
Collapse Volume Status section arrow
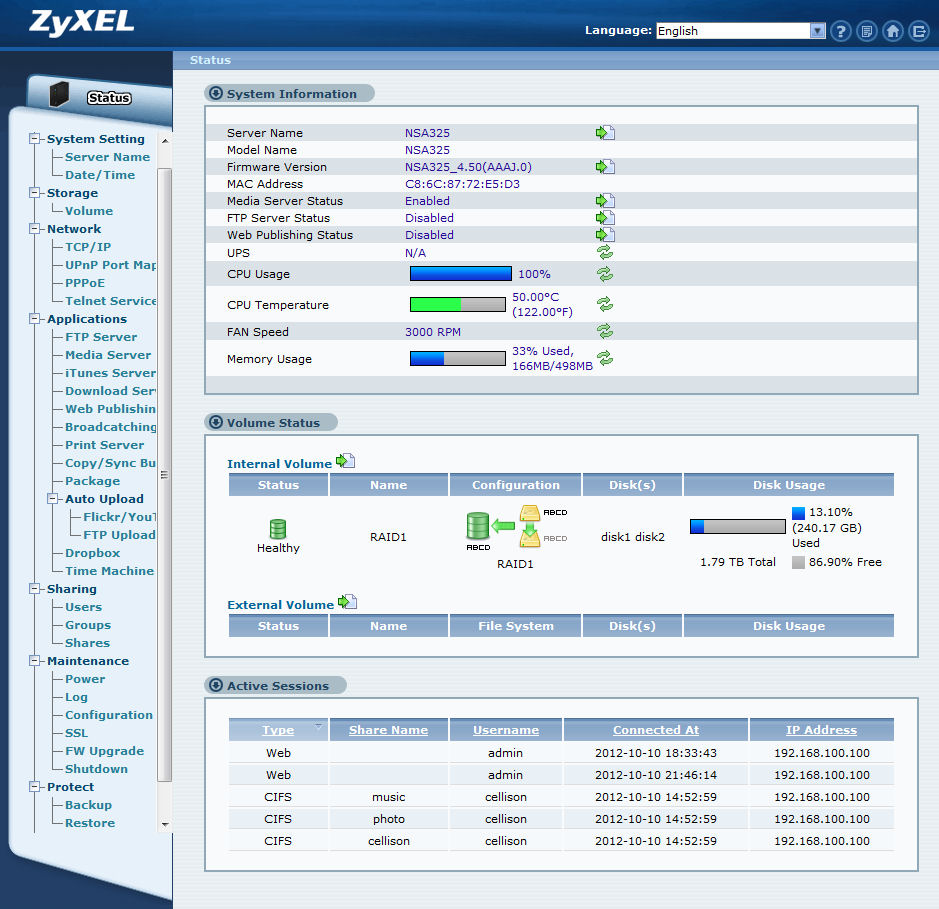point(216,422)
